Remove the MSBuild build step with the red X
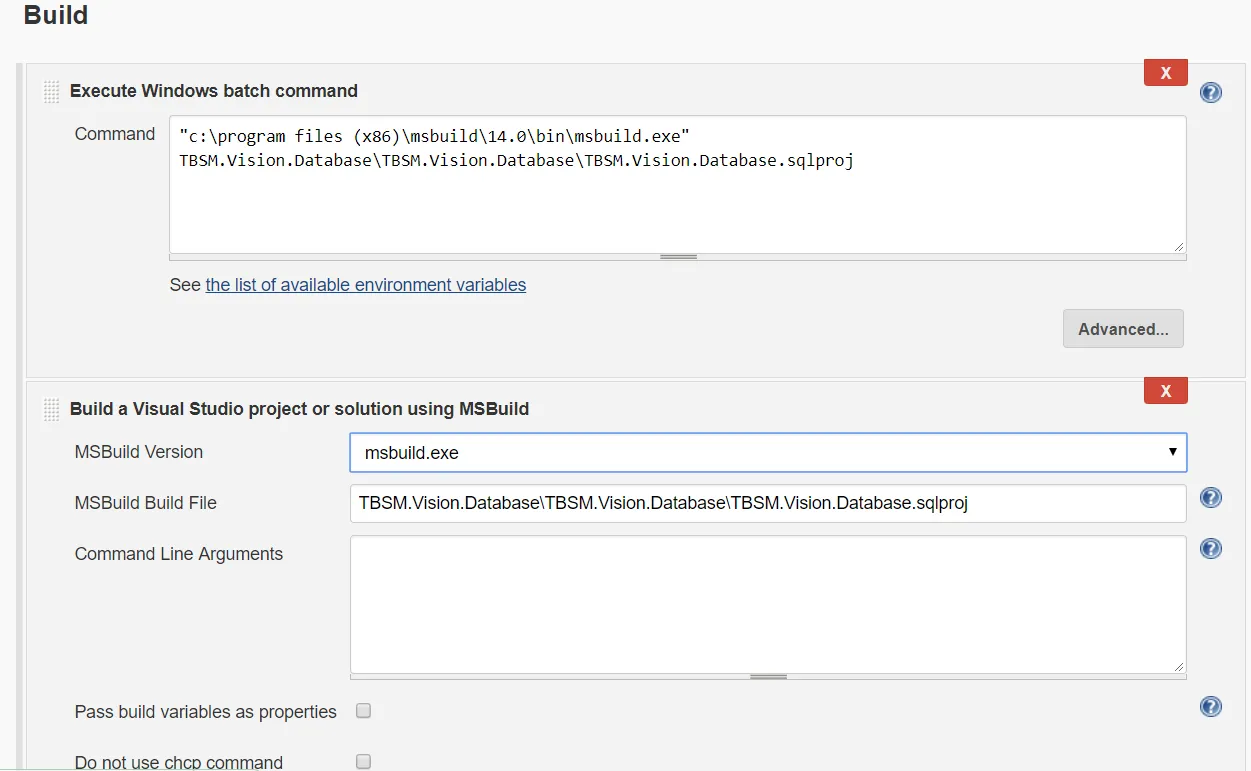This screenshot has height=771, width=1251. point(1165,391)
